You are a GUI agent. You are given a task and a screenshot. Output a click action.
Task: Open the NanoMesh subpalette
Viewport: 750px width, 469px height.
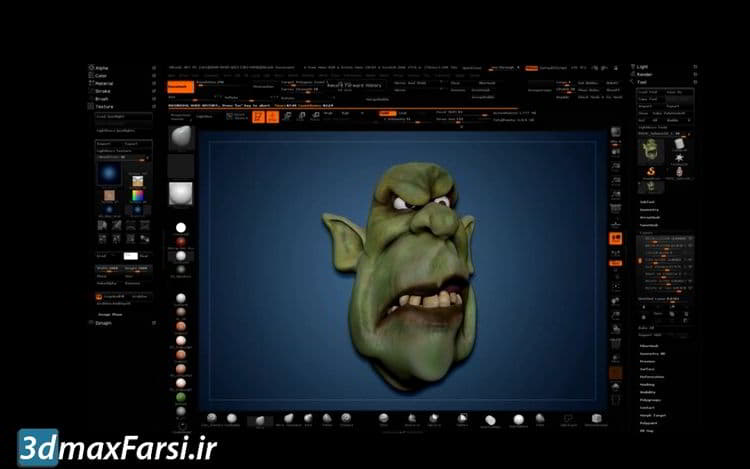click(x=649, y=225)
